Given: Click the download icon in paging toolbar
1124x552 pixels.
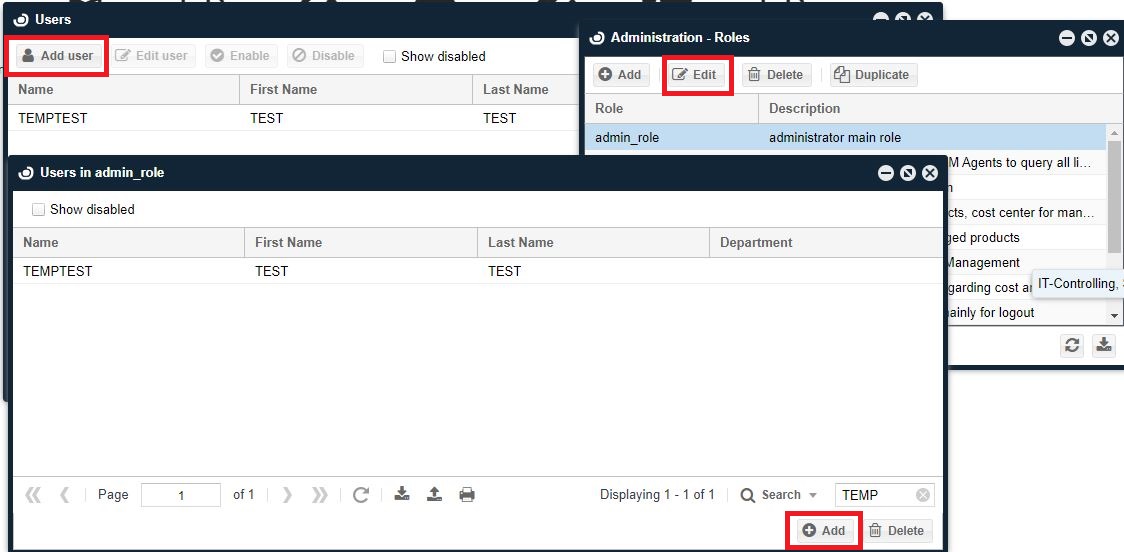Looking at the screenshot, I should (x=402, y=494).
